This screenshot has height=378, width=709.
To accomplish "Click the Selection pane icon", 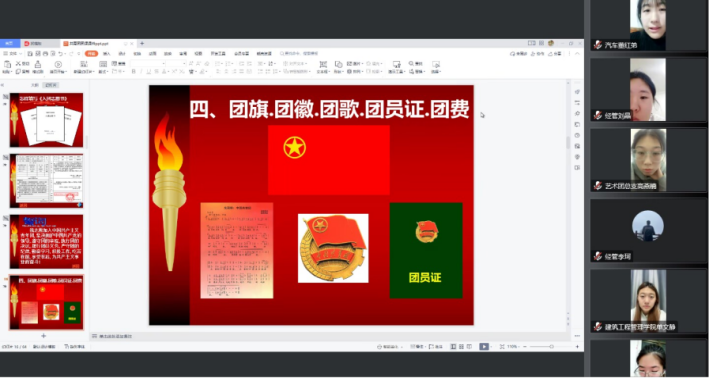I will coord(436,64).
